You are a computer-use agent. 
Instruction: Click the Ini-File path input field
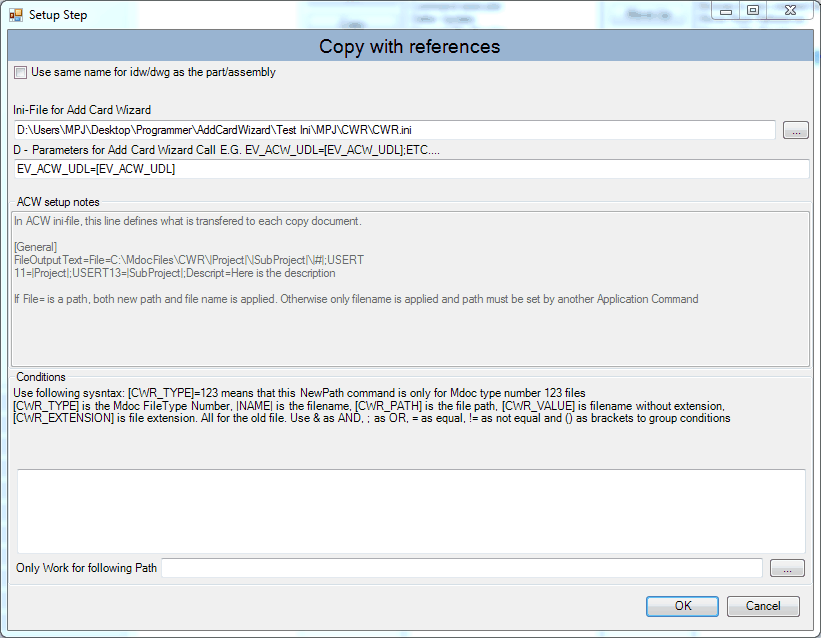[x=395, y=130]
